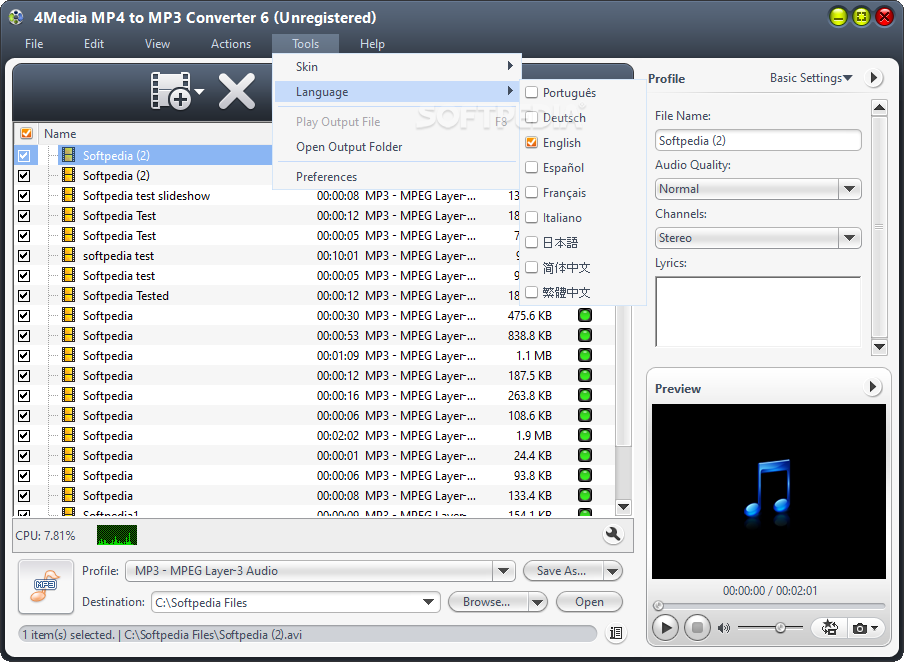Open the snapshot camera dropdown arrow
904x662 pixels.
click(x=875, y=628)
